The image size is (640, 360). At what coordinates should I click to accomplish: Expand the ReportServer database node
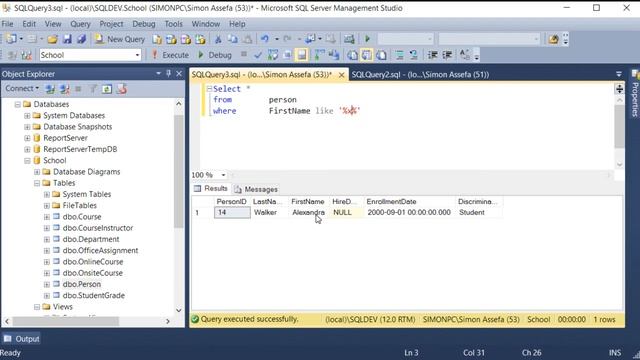(27, 138)
